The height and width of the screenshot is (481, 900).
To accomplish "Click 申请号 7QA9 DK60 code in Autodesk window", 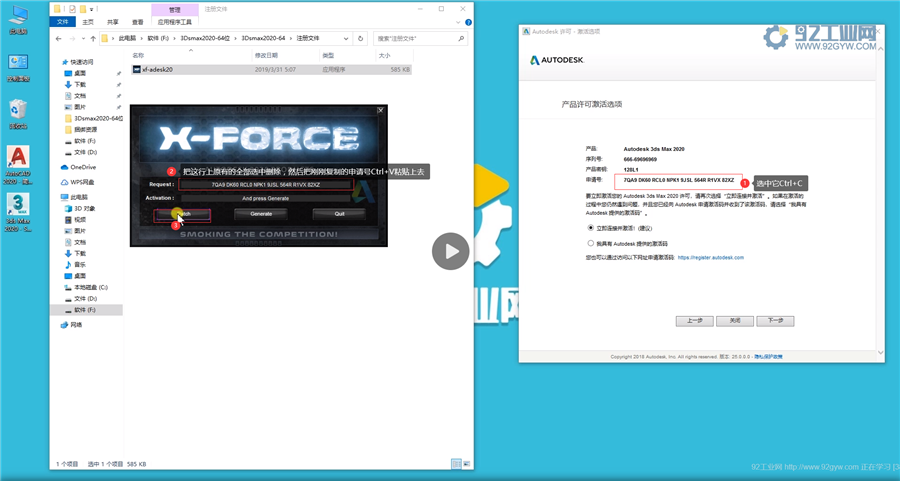I will click(678, 180).
